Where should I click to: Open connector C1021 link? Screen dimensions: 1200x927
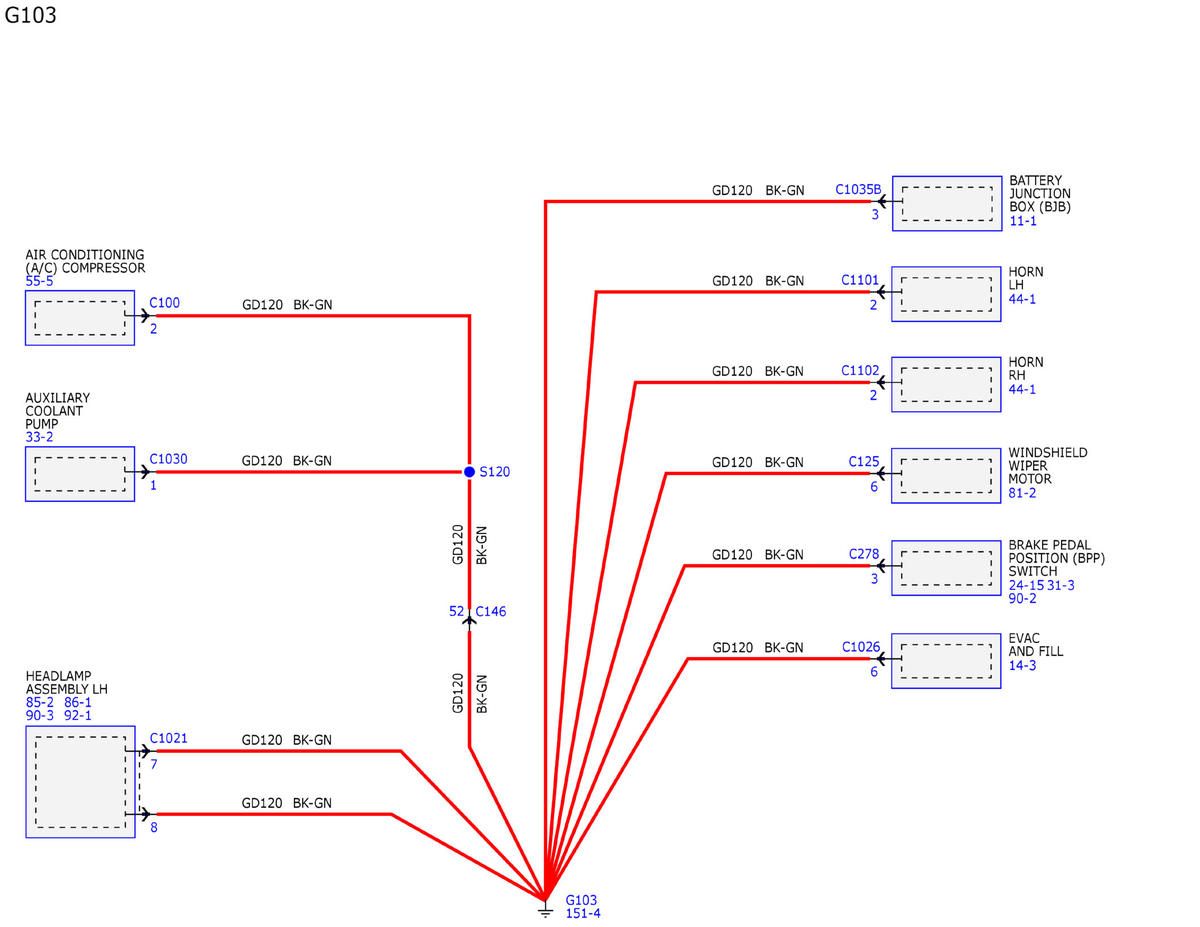(168, 739)
